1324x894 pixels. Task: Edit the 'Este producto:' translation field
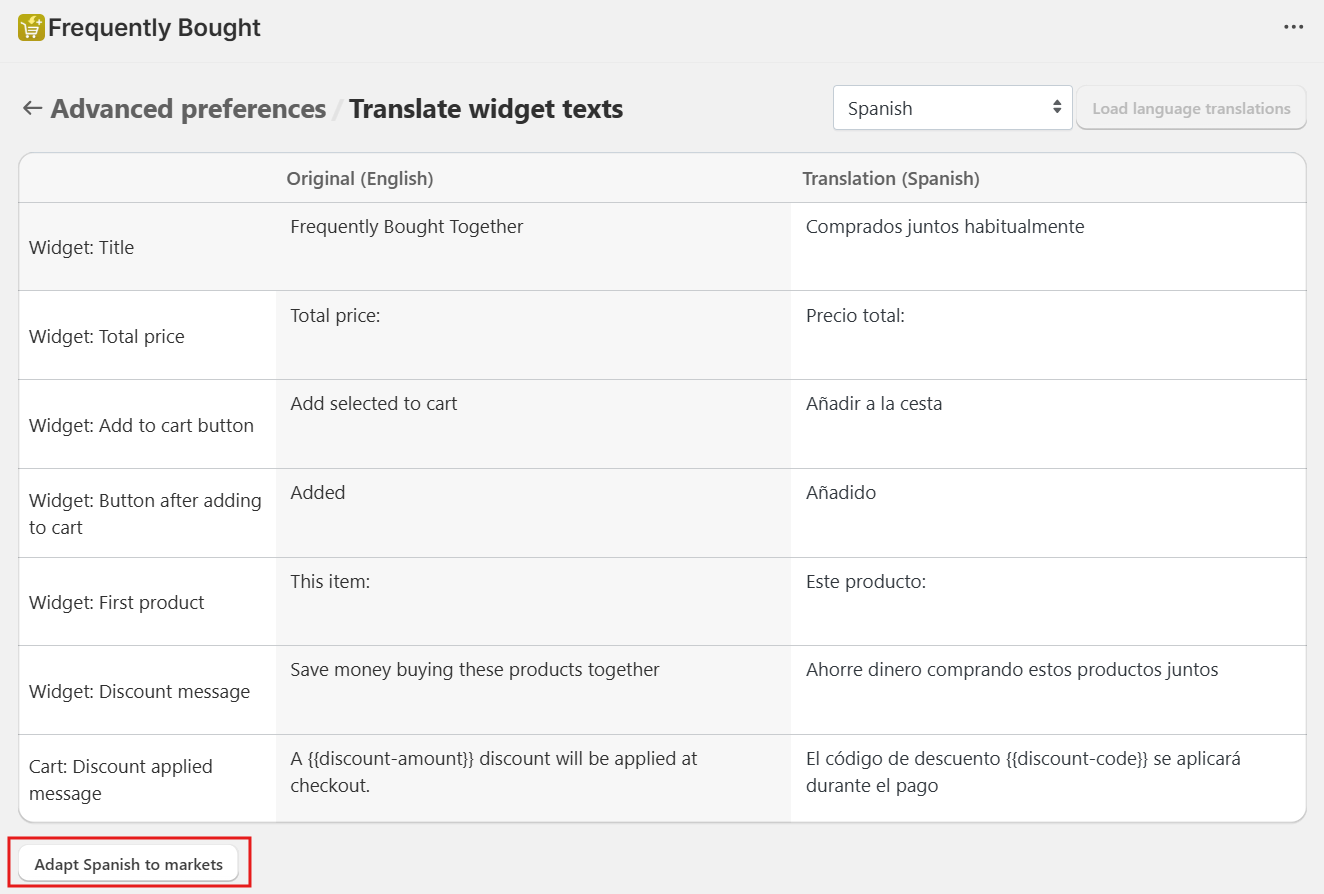pos(1047,601)
